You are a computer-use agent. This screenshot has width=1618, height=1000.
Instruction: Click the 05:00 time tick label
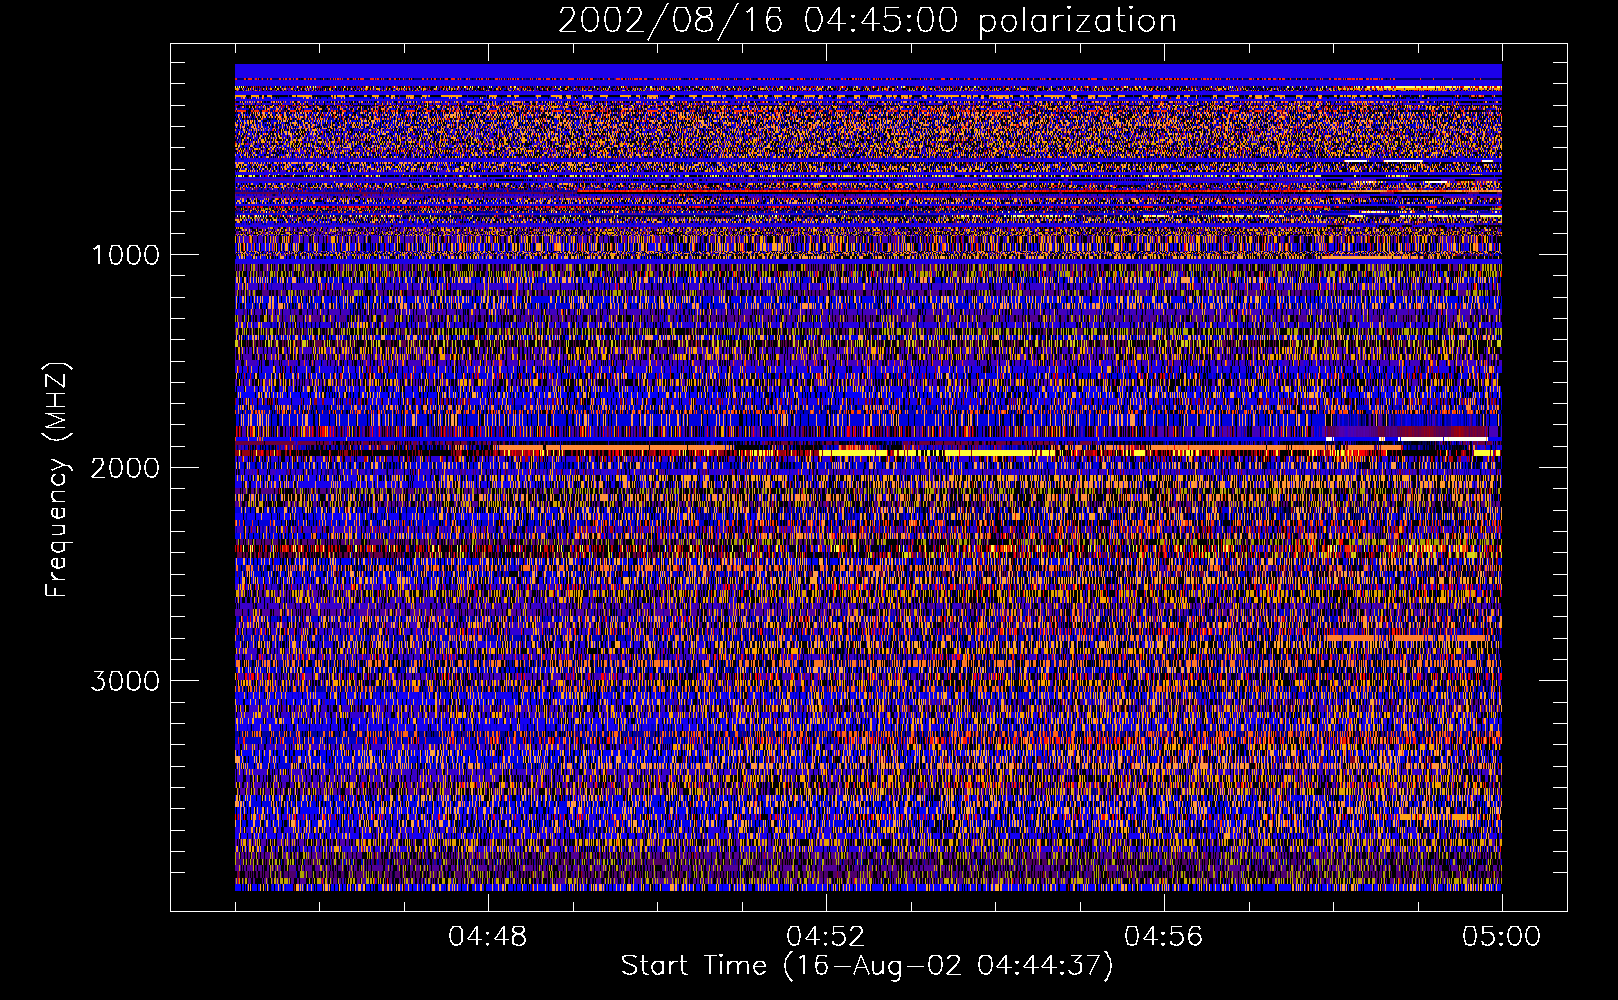(1502, 937)
